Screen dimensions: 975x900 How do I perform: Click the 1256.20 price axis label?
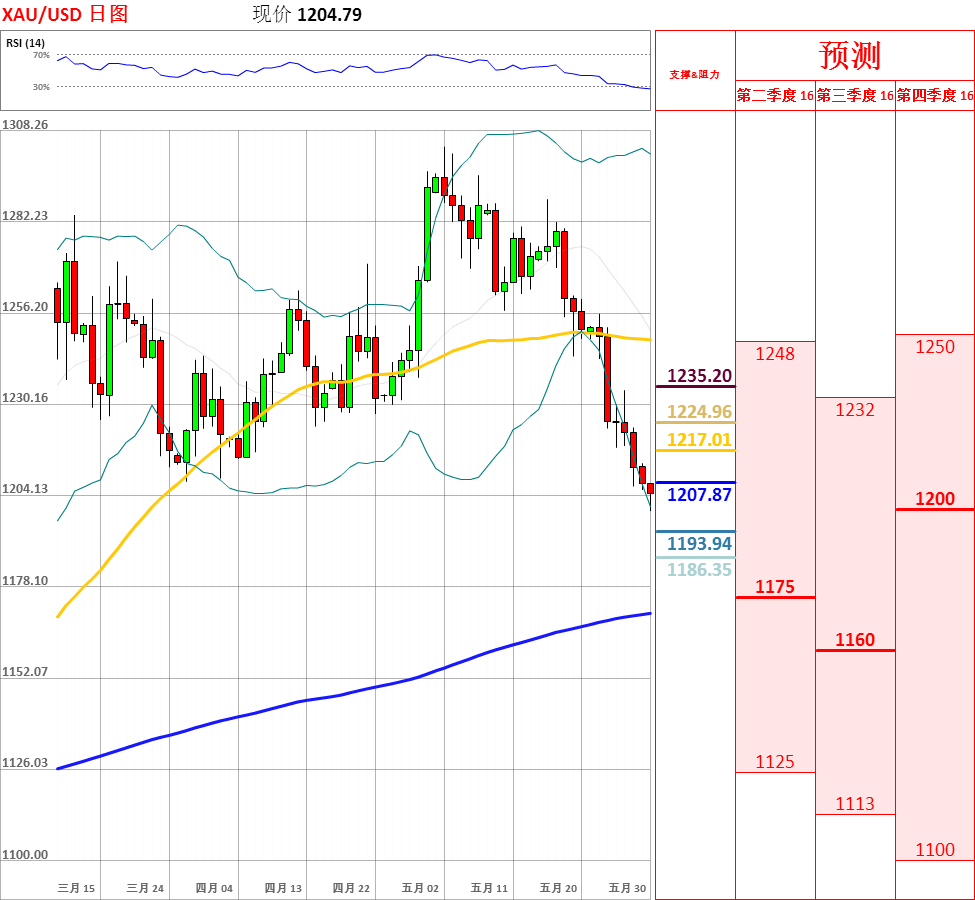pos(25,307)
